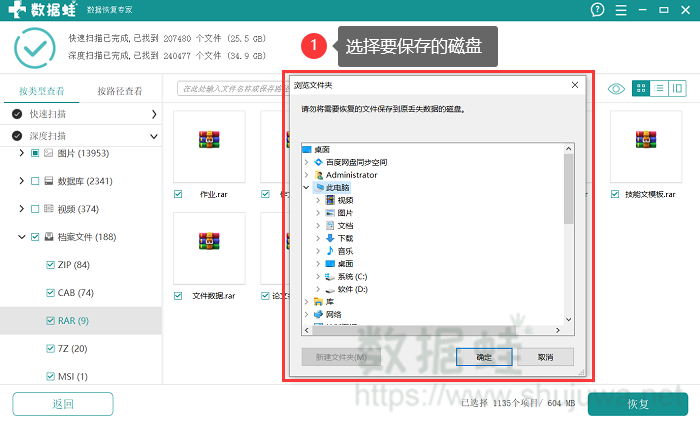The width and height of the screenshot is (700, 428).
Task: Switch to grid thumbnail view
Action: (x=641, y=88)
